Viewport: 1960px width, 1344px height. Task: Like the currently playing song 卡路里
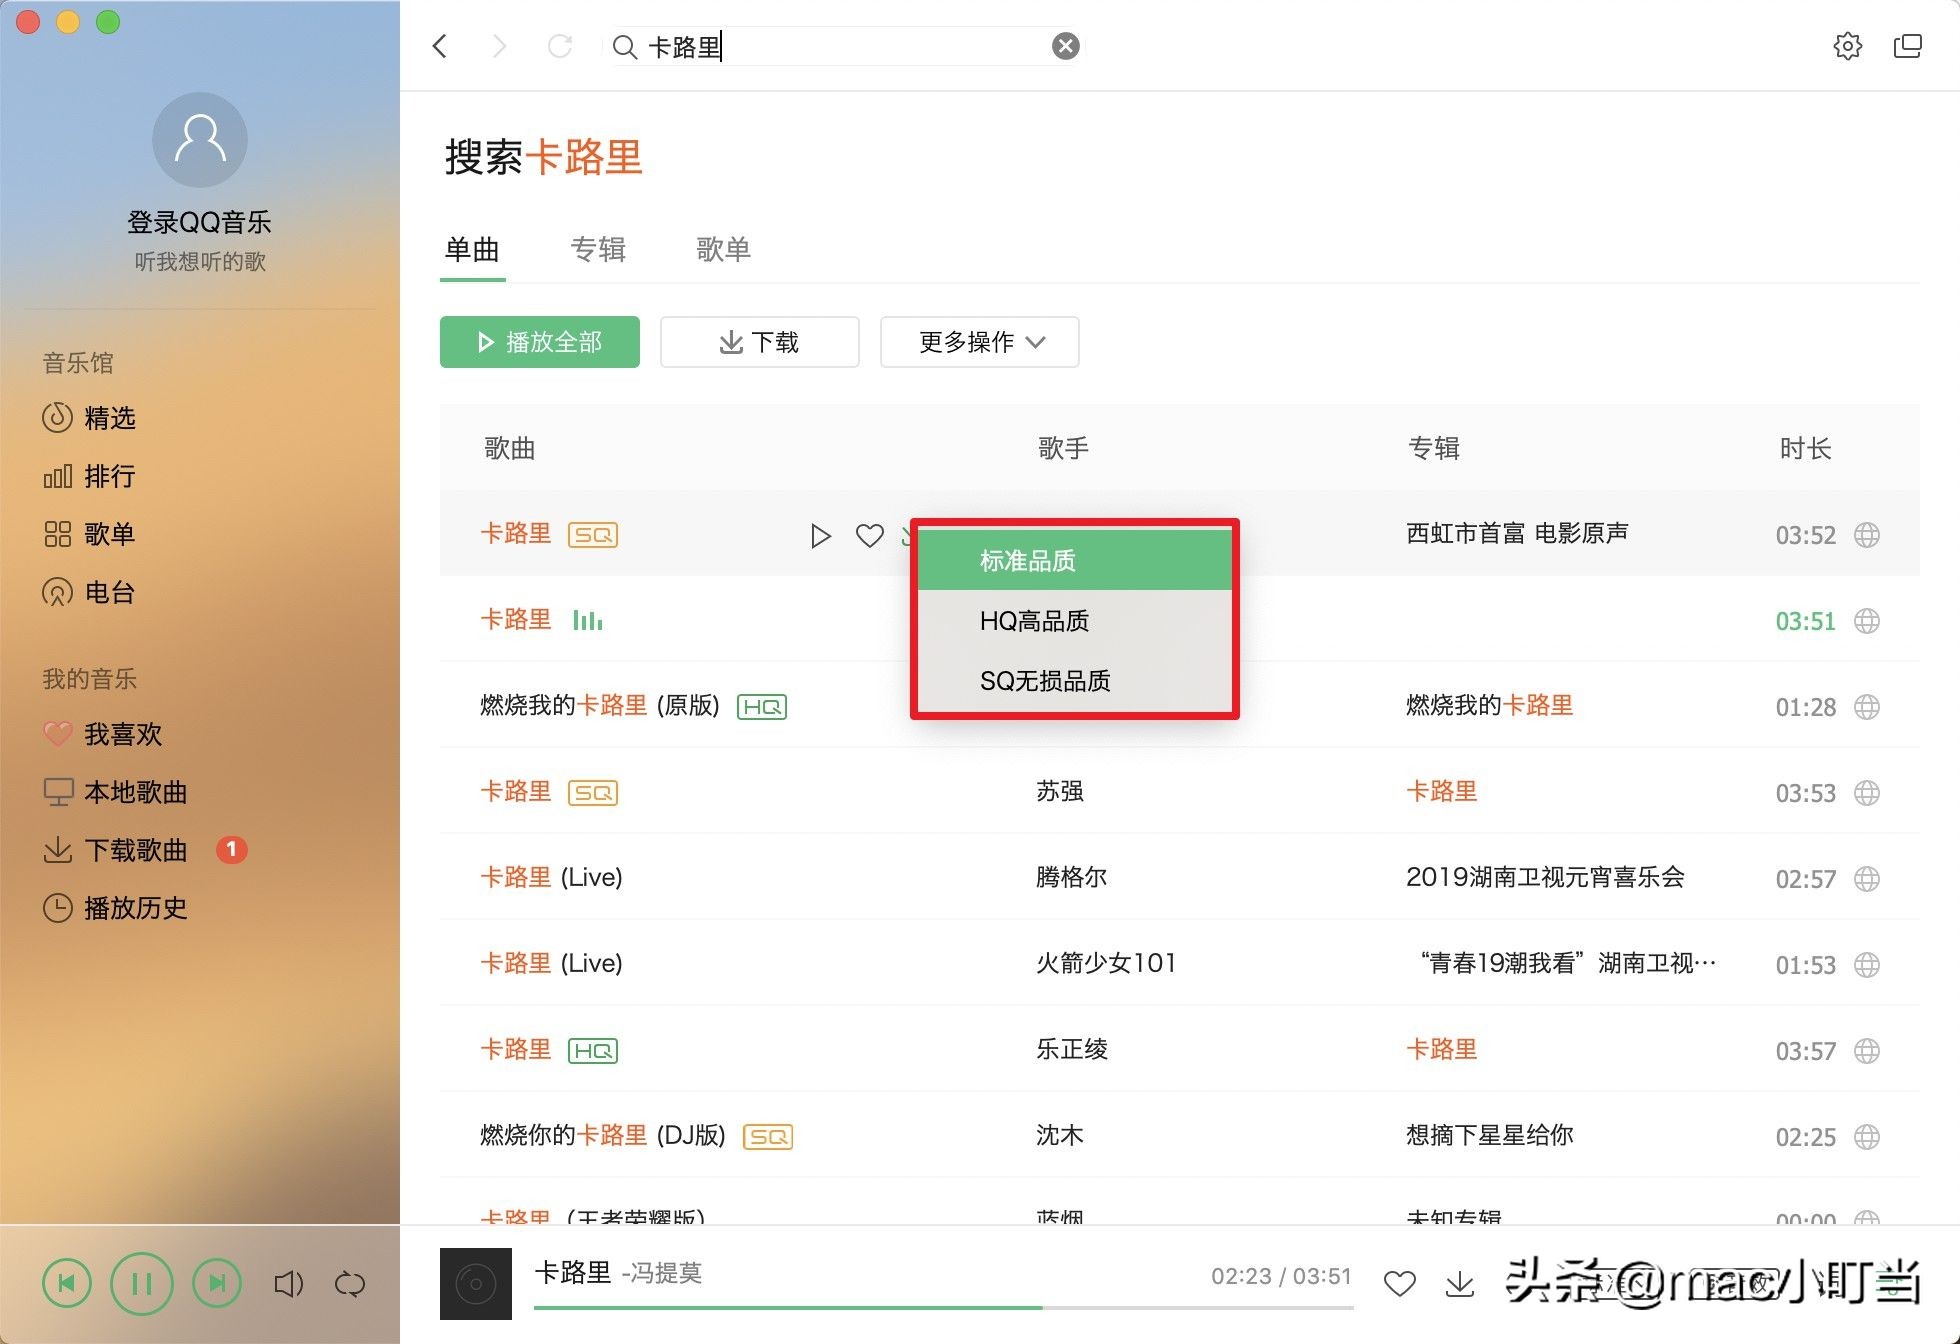[1399, 1283]
